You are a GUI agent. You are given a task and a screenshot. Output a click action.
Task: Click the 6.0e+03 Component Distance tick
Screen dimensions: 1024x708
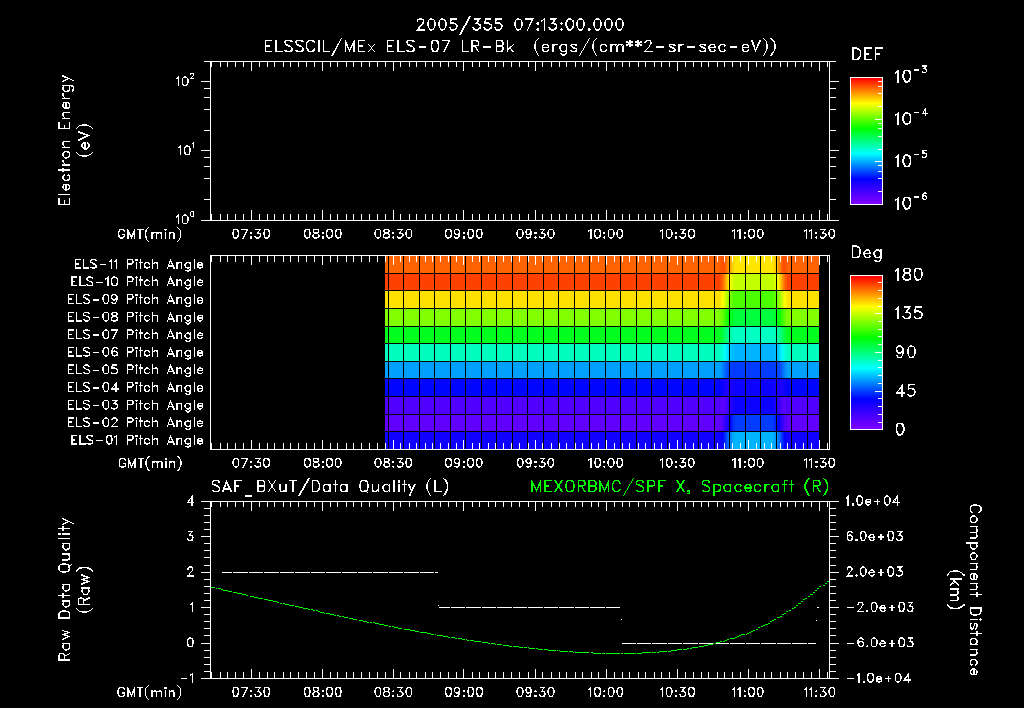pyautogui.click(x=874, y=536)
